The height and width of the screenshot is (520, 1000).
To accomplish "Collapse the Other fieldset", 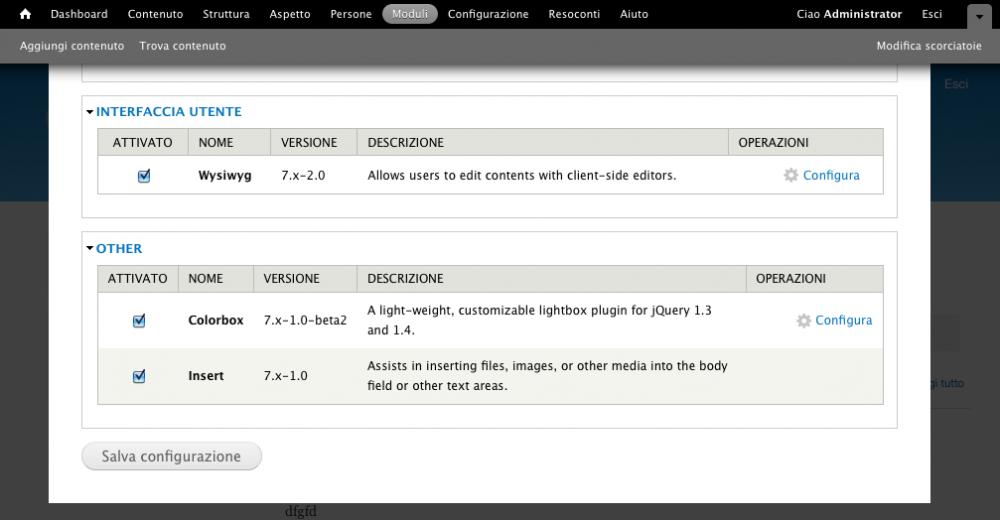I will coord(119,249).
